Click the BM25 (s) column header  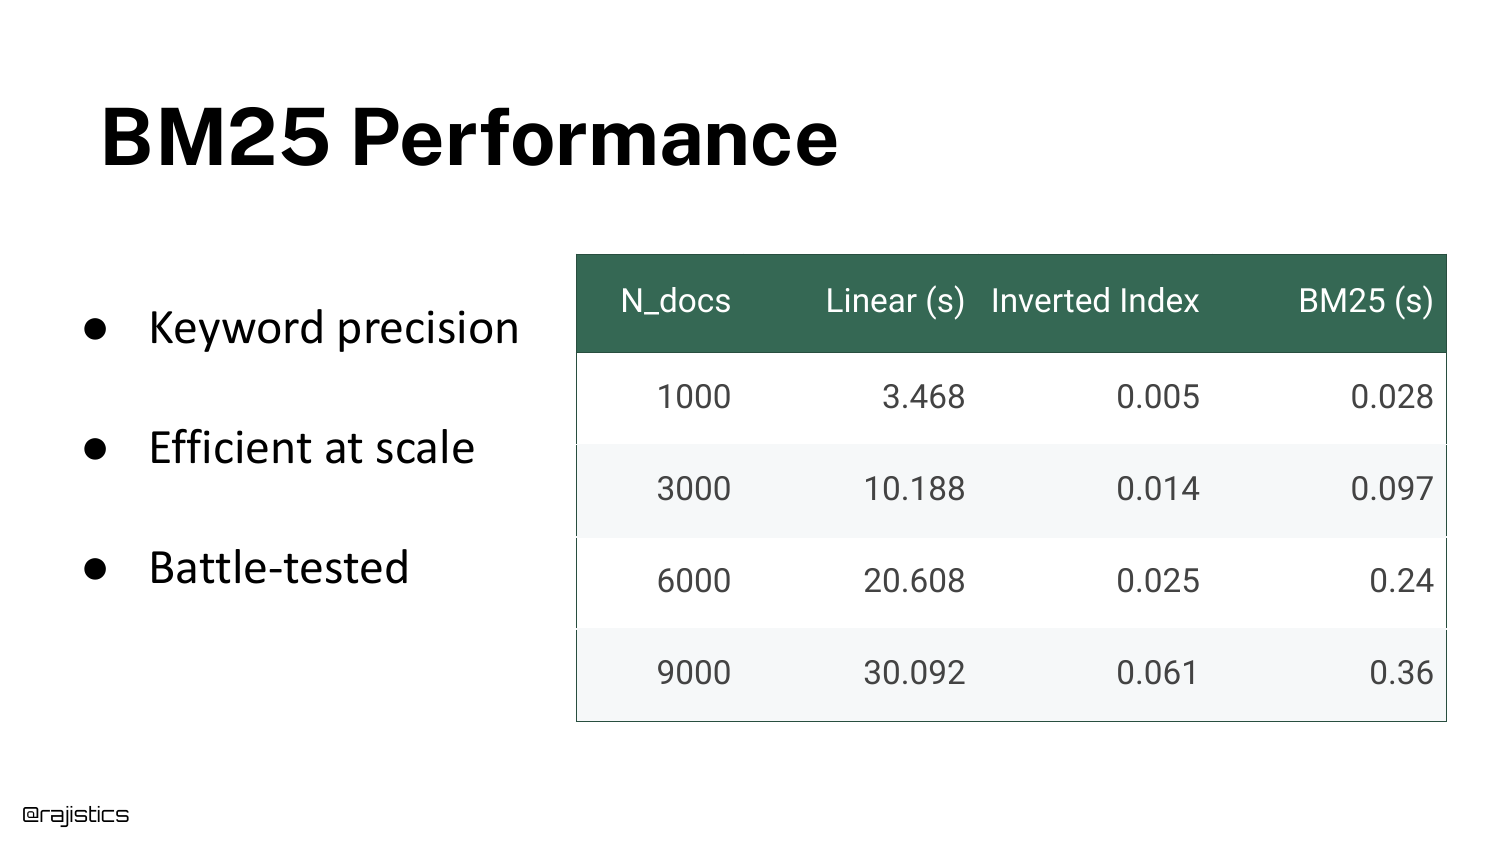(x=1364, y=301)
